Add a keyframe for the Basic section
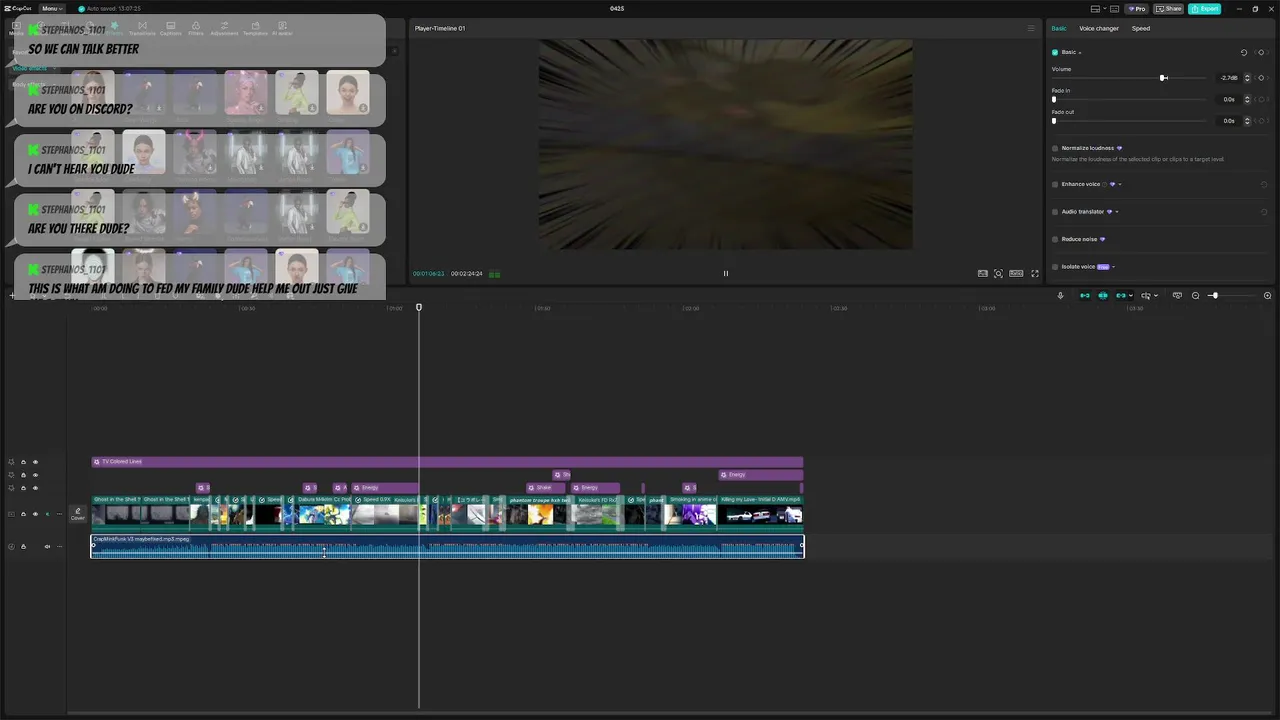 (1261, 52)
